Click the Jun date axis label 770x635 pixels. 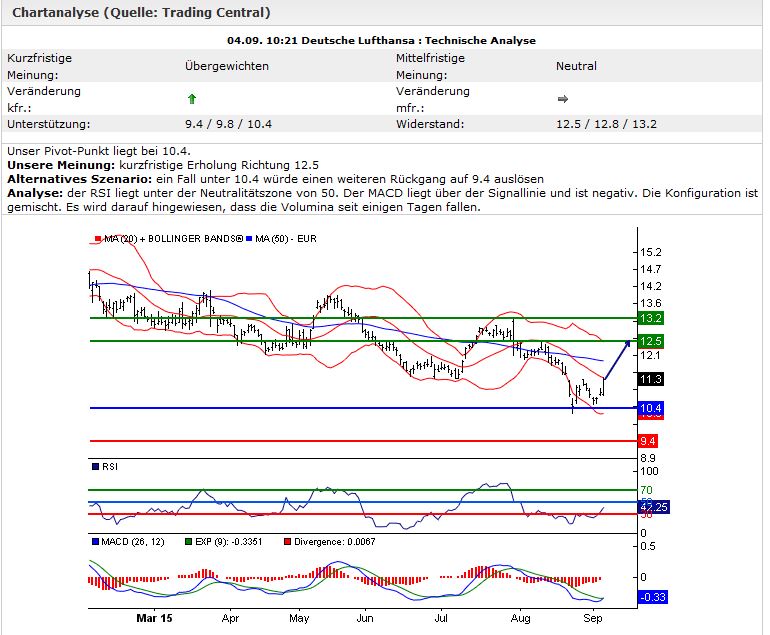click(x=365, y=618)
